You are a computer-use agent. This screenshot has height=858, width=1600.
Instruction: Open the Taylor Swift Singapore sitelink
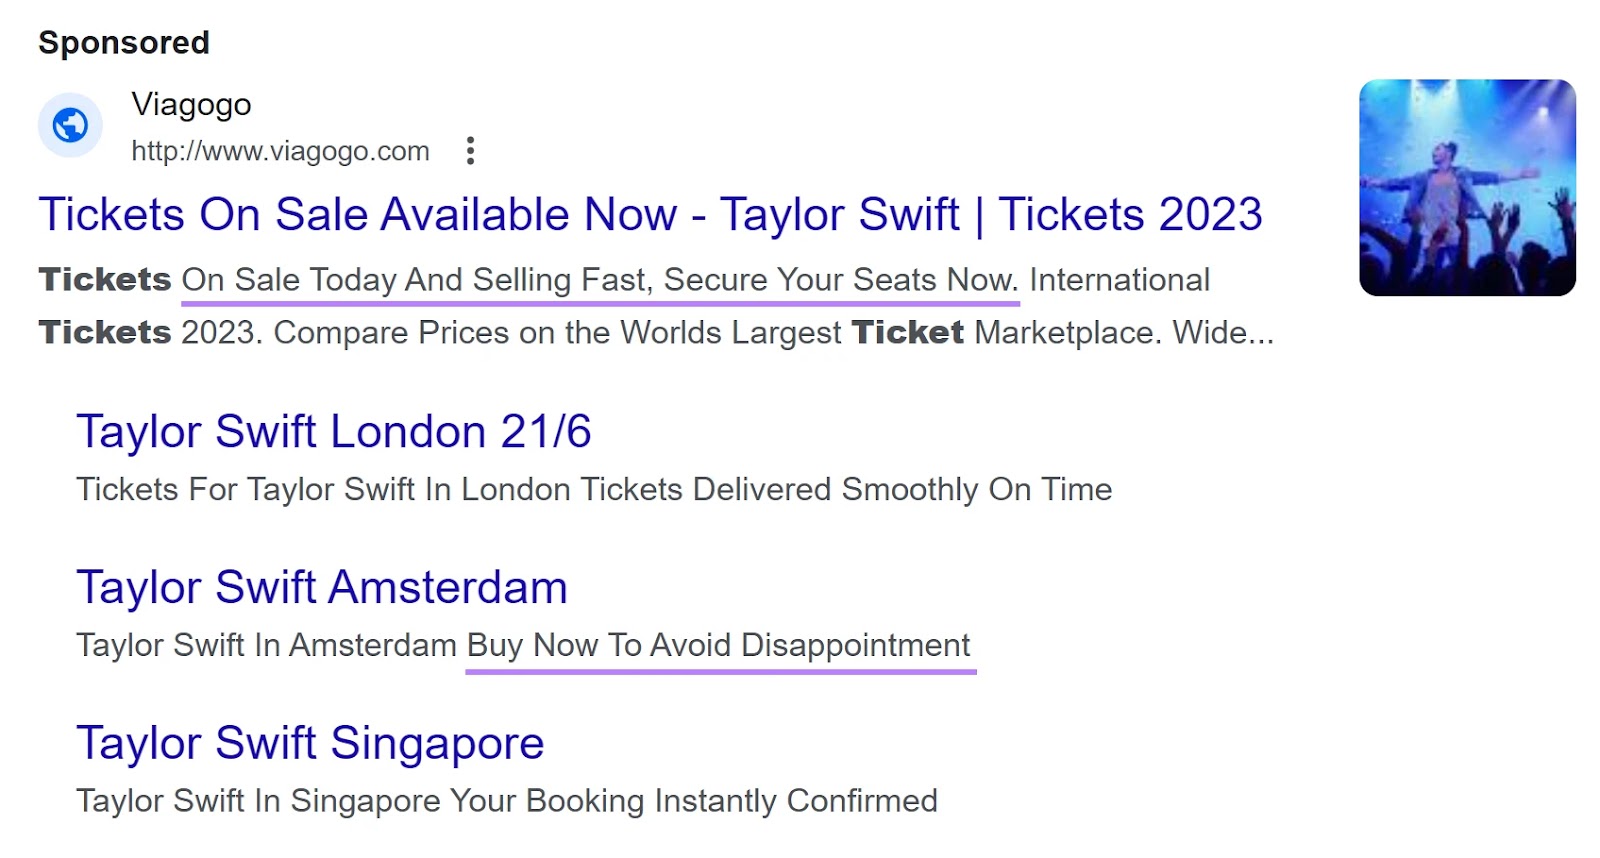tap(310, 742)
